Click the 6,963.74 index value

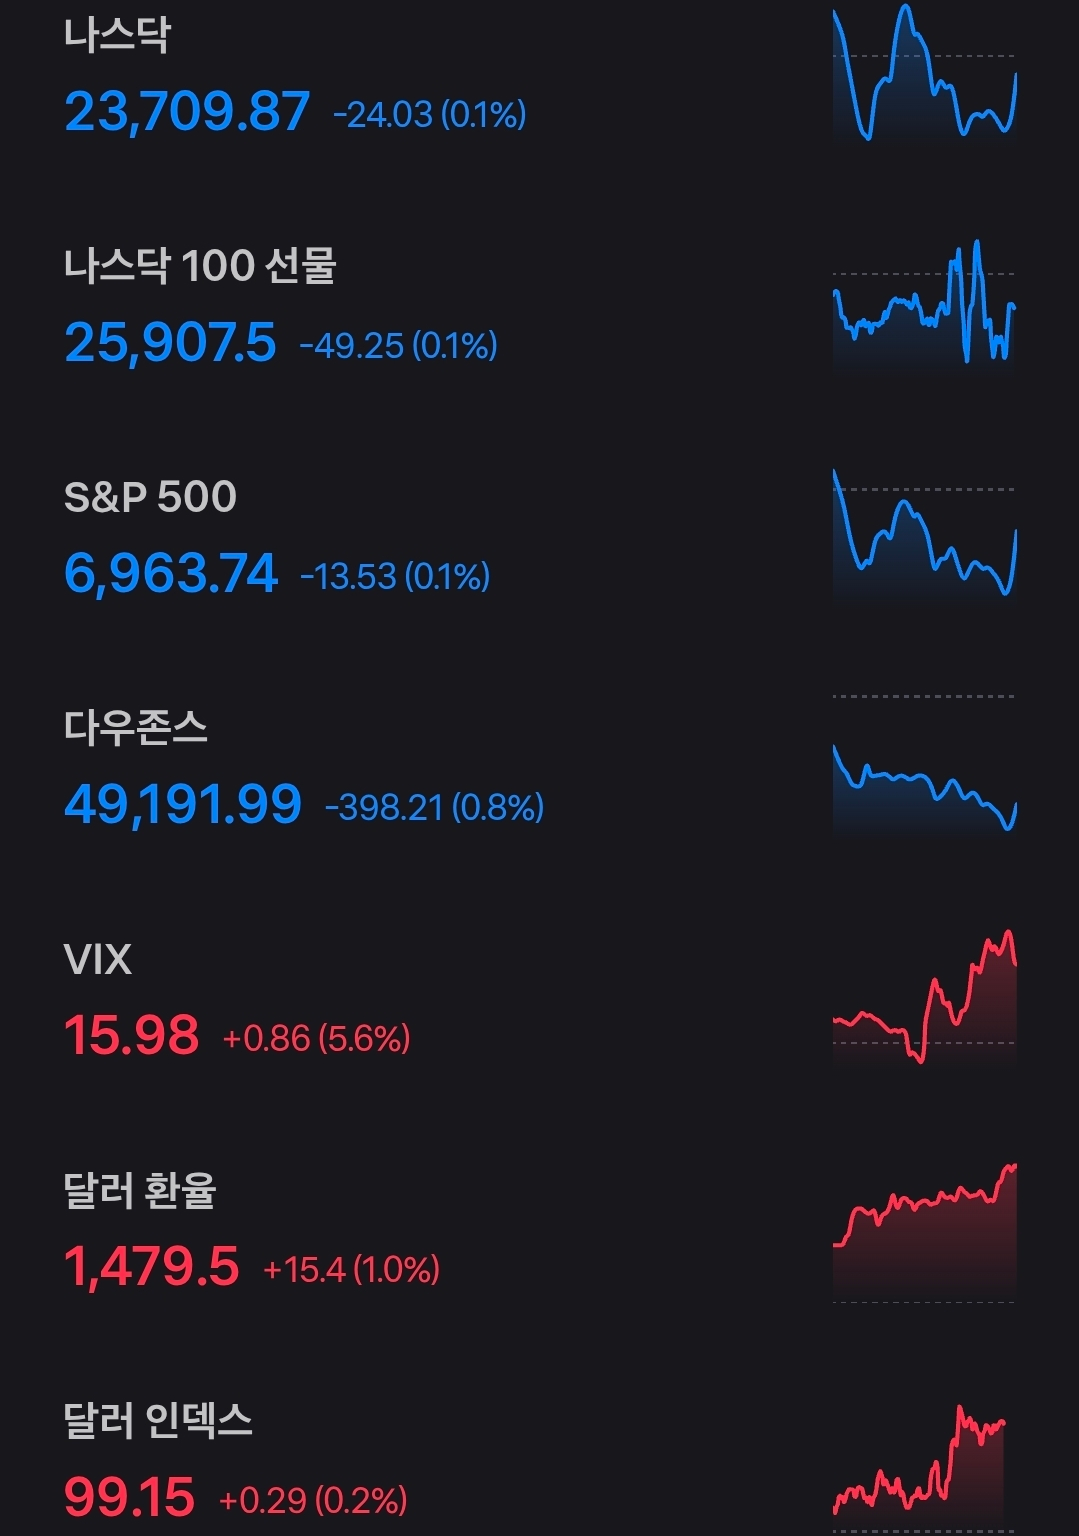[171, 573]
